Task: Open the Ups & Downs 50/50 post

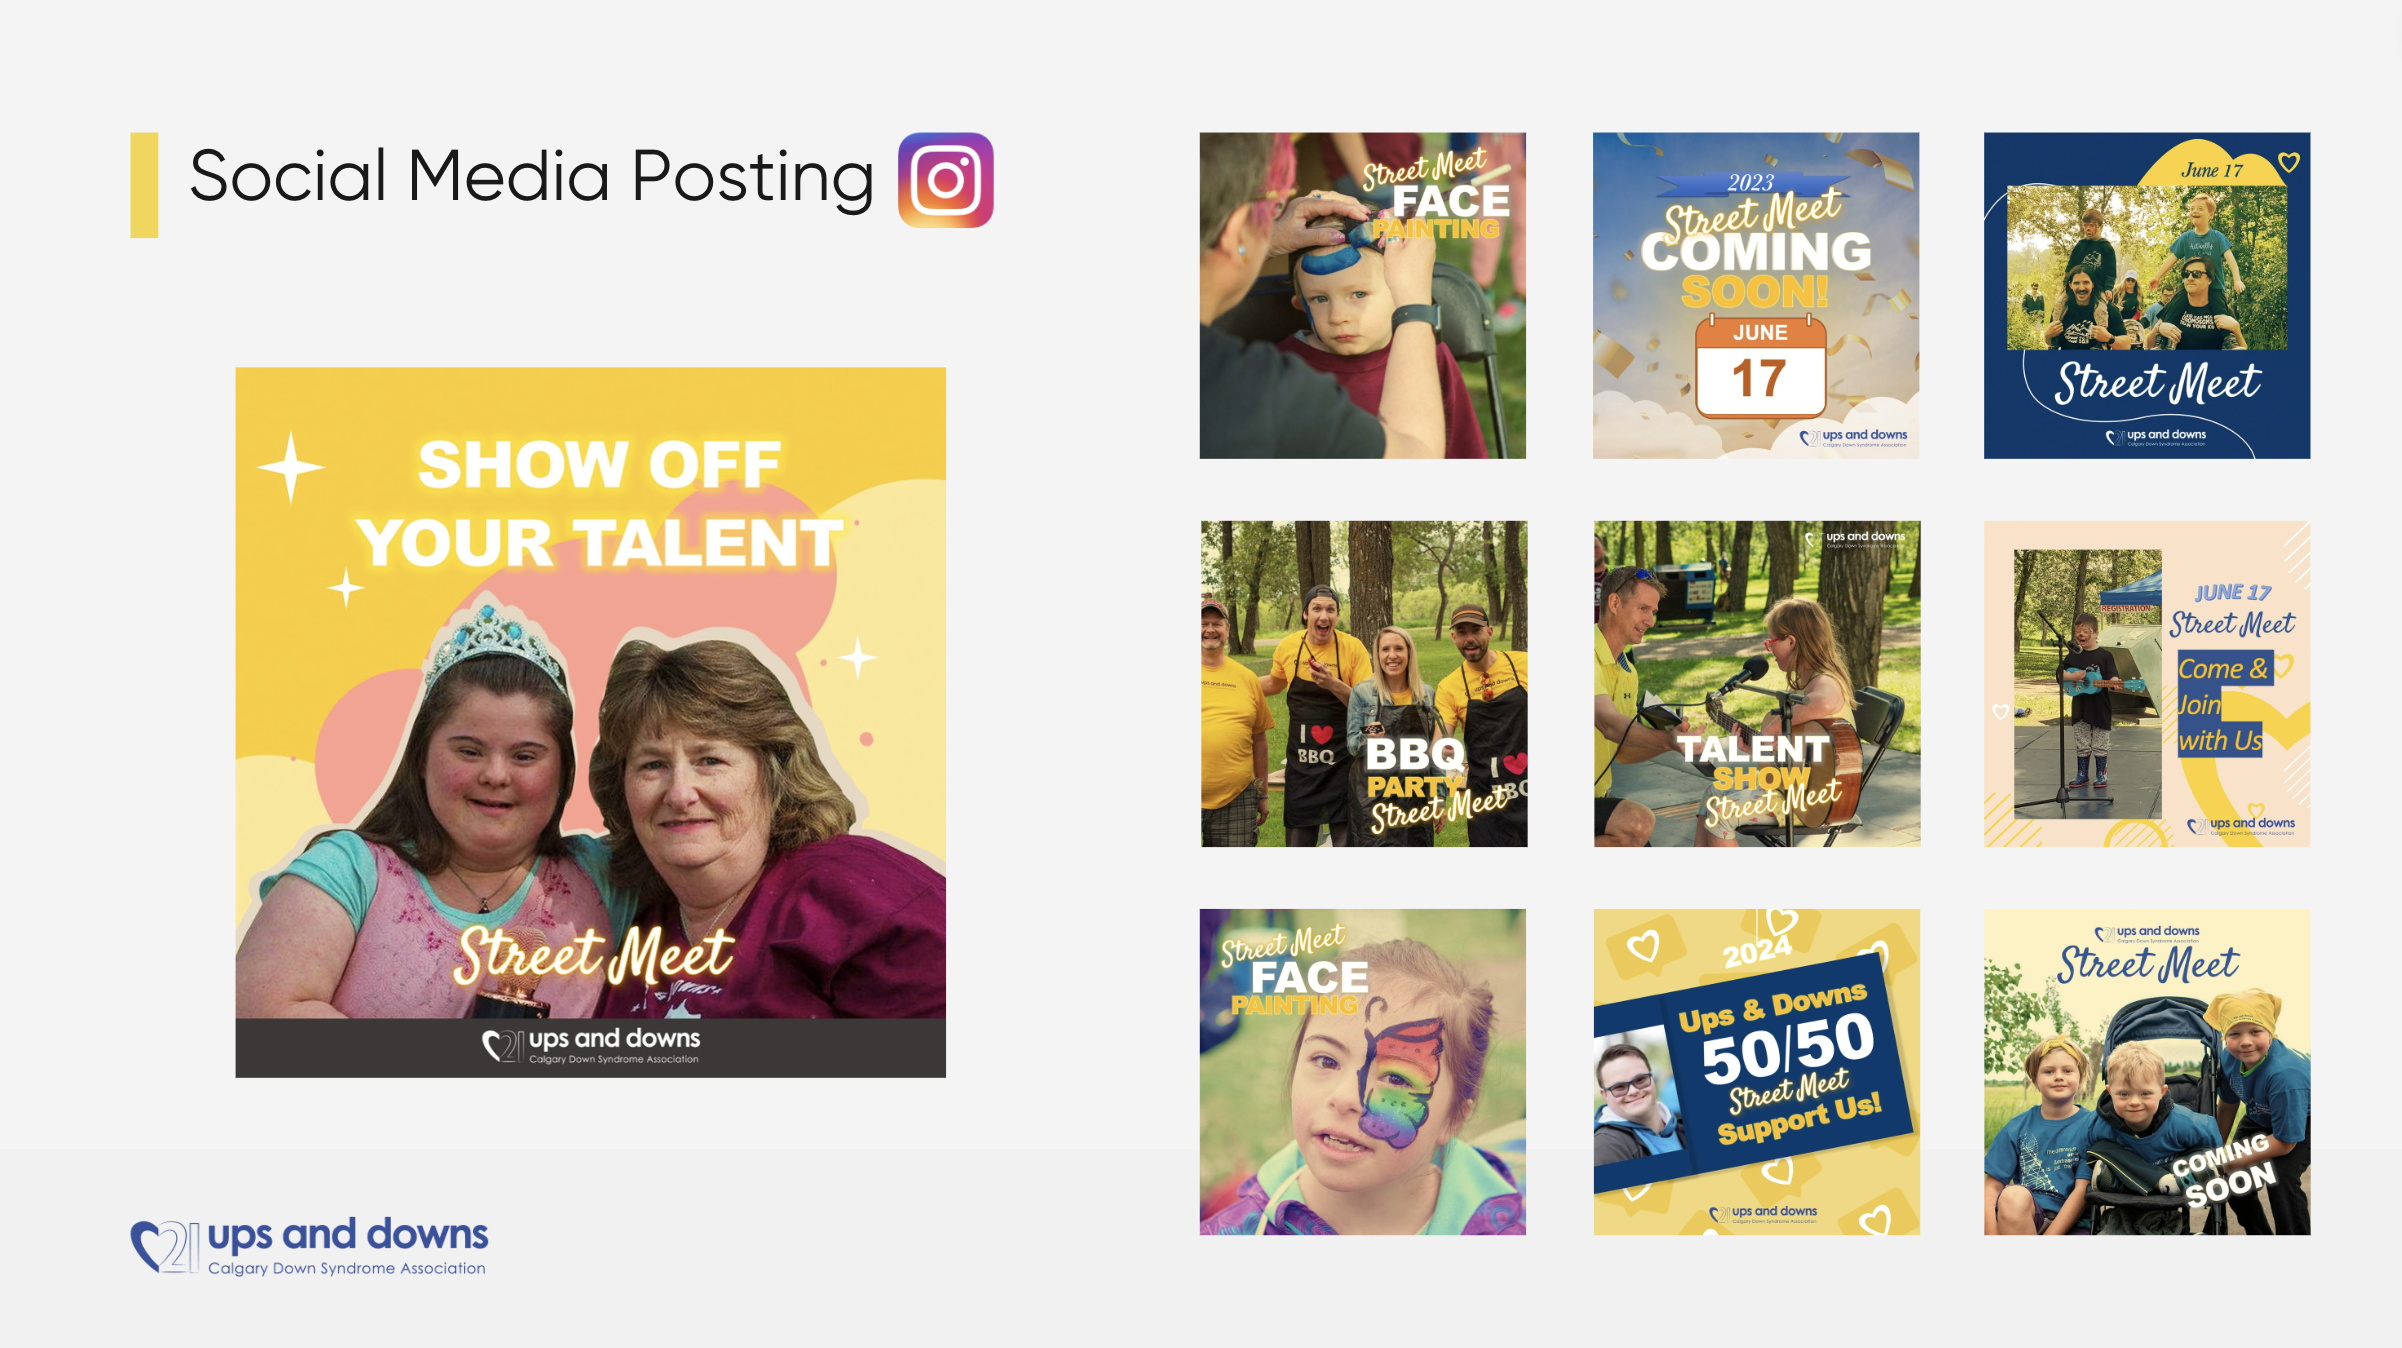Action: click(x=1757, y=1072)
